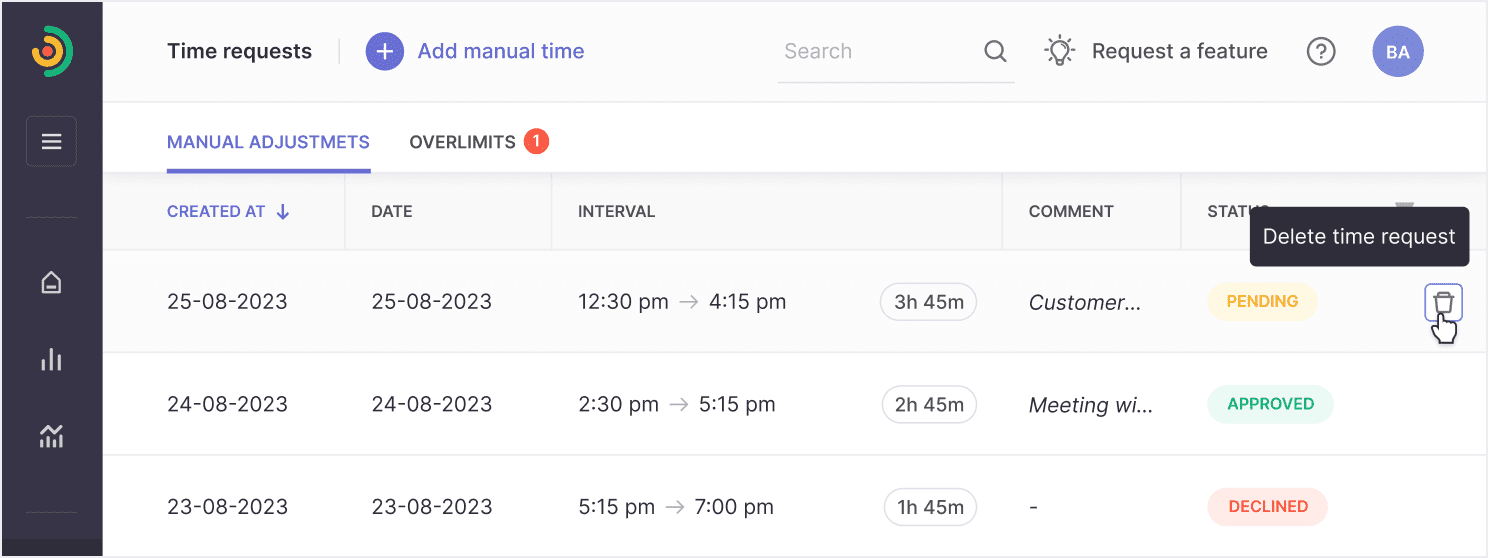Image resolution: width=1488 pixels, height=558 pixels.
Task: Click the Date column header
Action: click(392, 211)
